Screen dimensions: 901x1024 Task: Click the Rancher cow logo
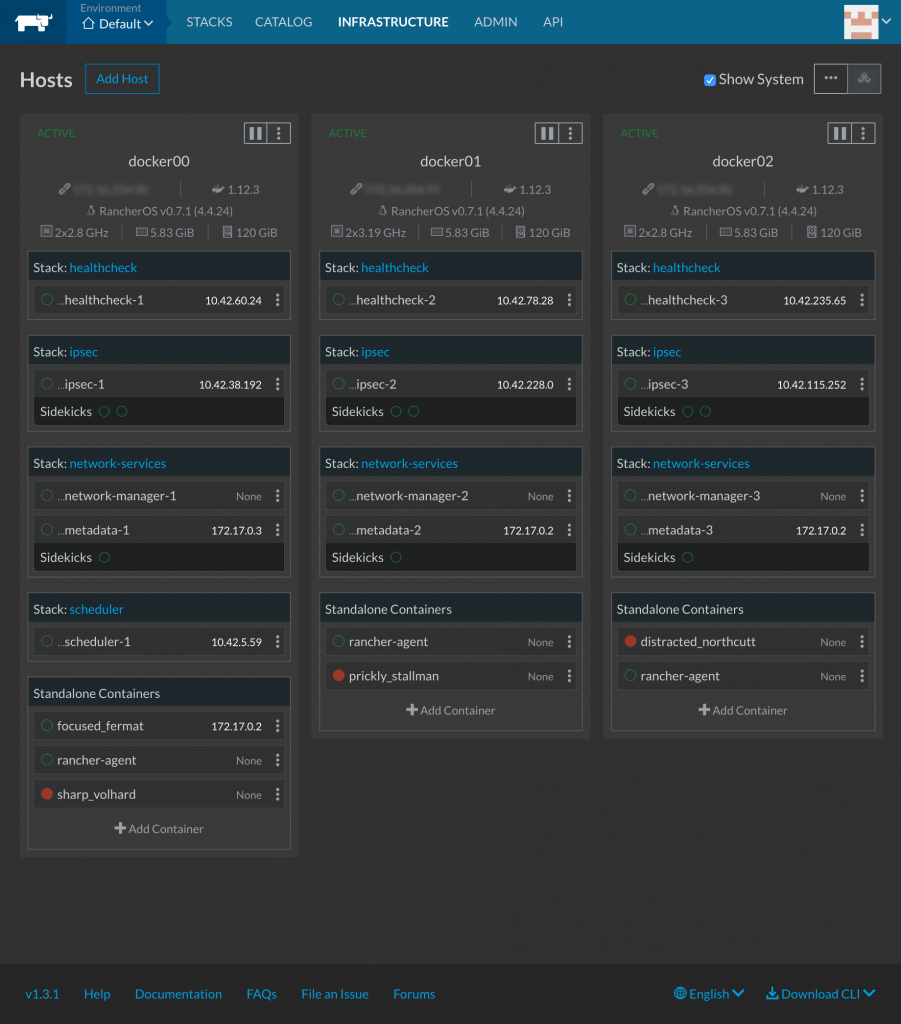[x=33, y=23]
